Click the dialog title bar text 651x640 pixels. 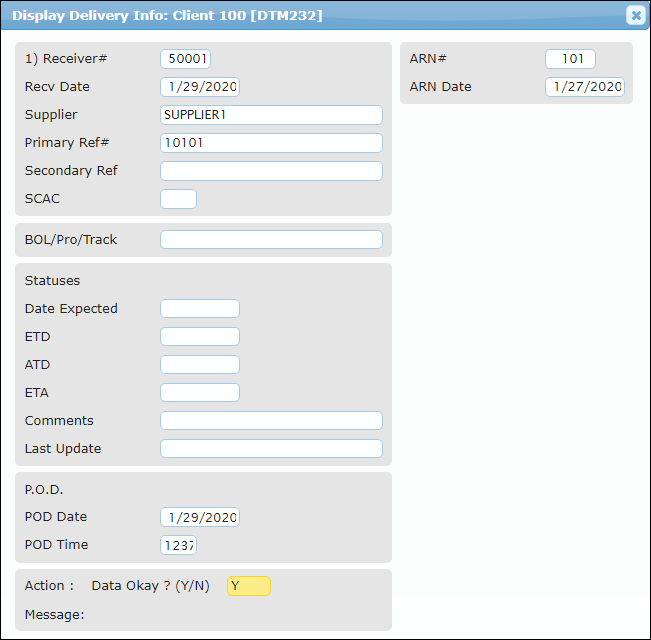point(167,15)
